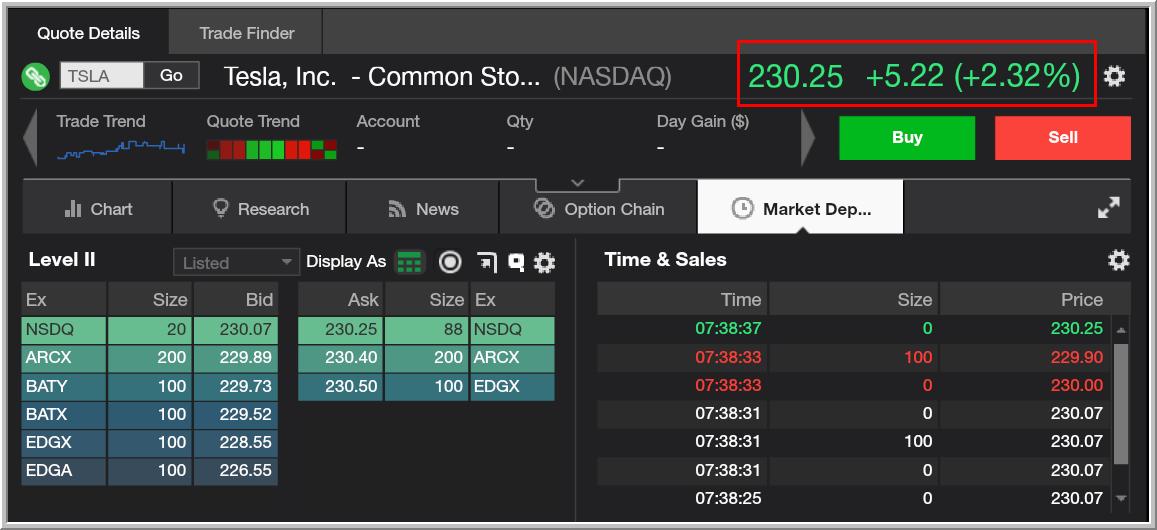
Task: Select the 229.73 bid price cell
Action: tap(236, 386)
